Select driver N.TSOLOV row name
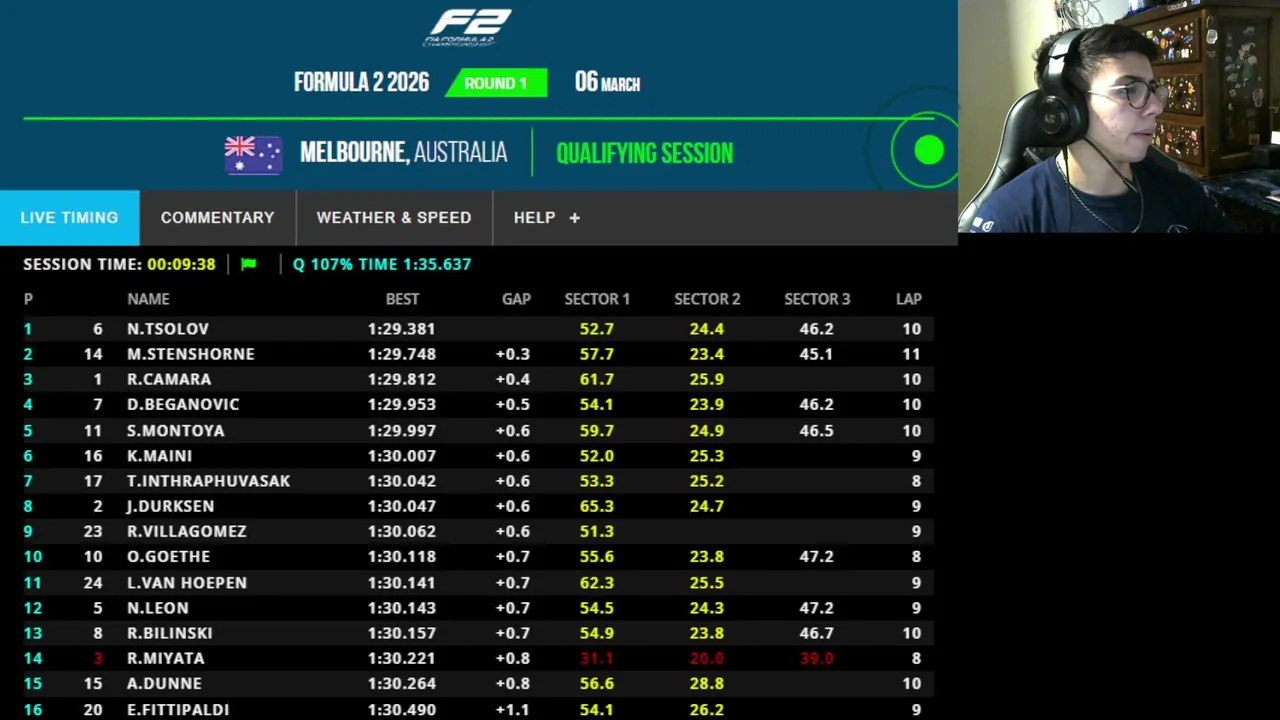 coord(168,329)
